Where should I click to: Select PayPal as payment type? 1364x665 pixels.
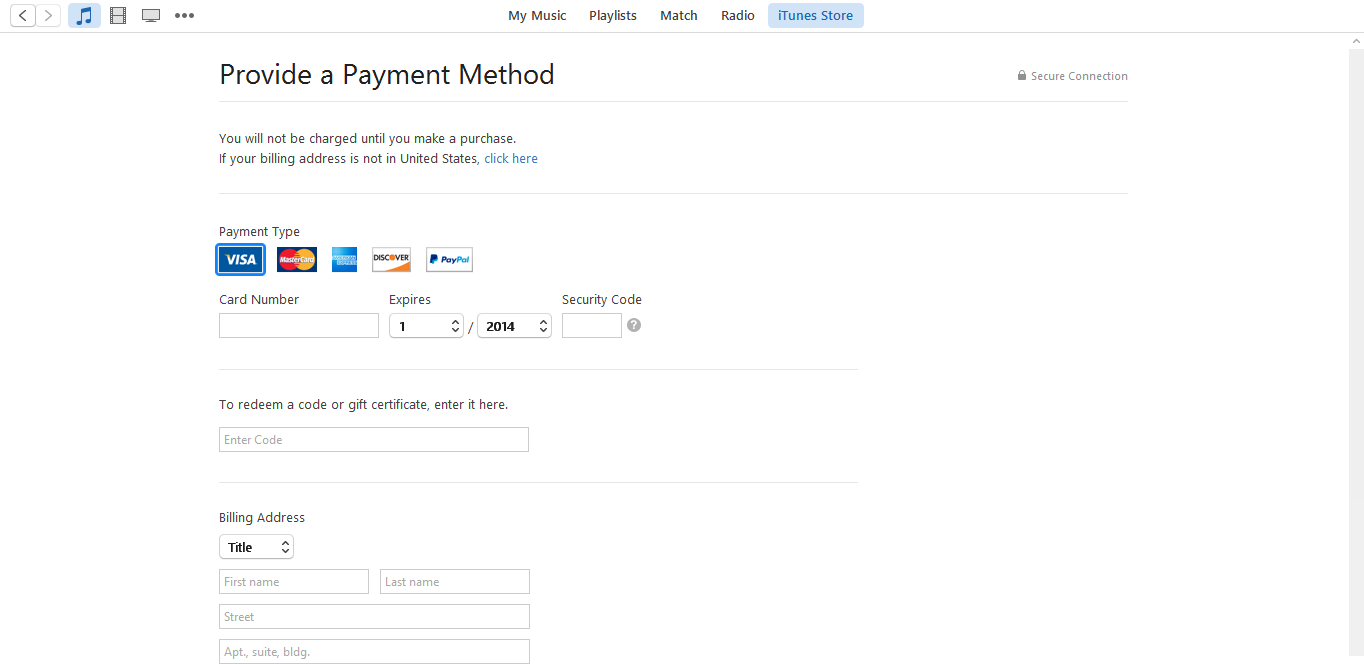click(449, 260)
